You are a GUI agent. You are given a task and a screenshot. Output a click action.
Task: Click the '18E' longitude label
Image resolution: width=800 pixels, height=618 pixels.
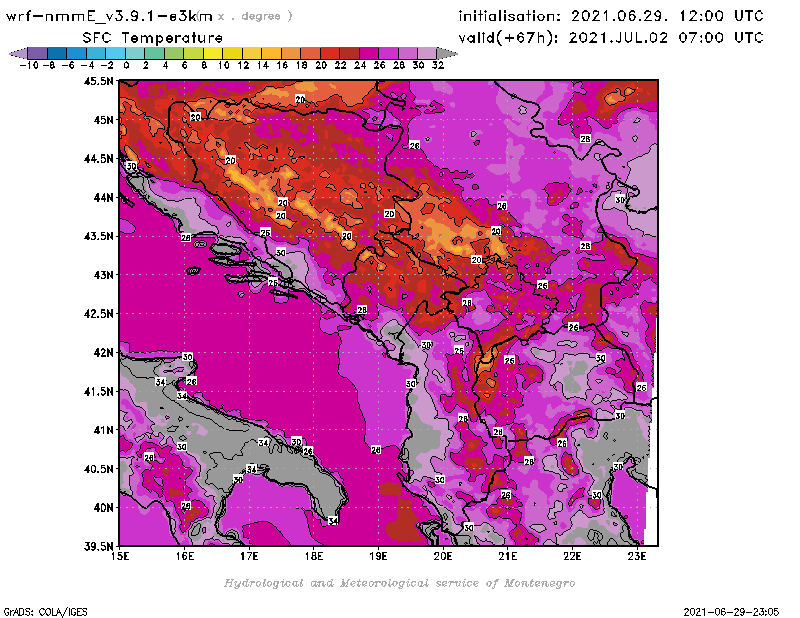pos(314,556)
